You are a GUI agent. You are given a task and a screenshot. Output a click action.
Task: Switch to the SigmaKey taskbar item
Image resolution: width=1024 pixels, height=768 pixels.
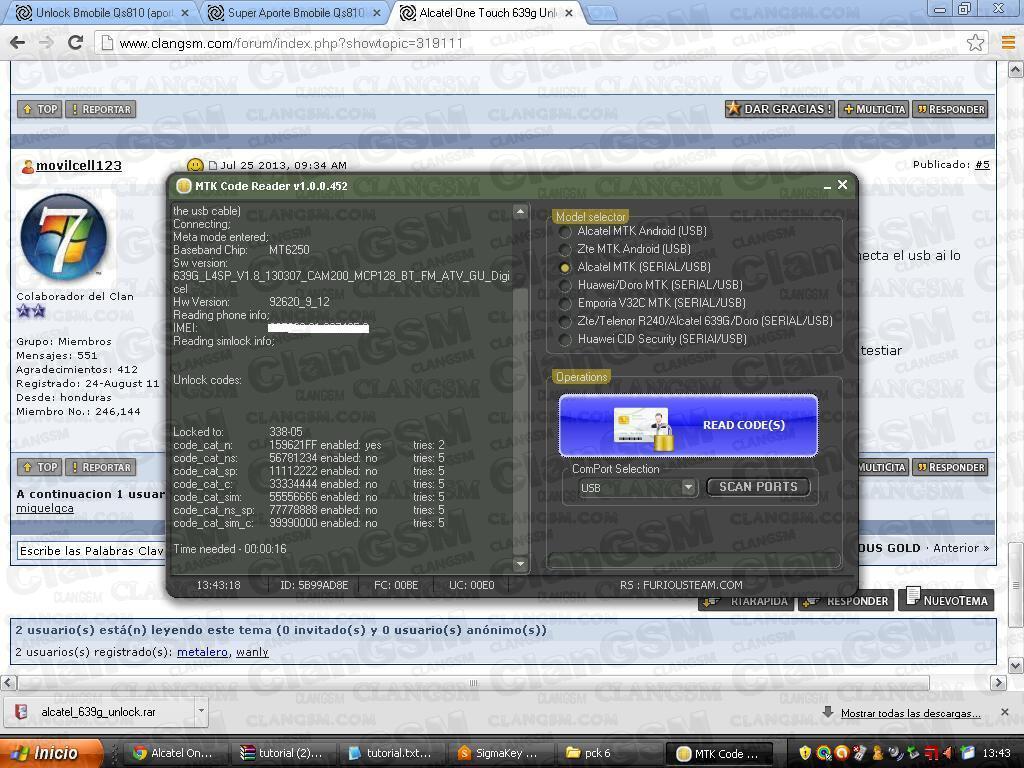click(x=501, y=754)
